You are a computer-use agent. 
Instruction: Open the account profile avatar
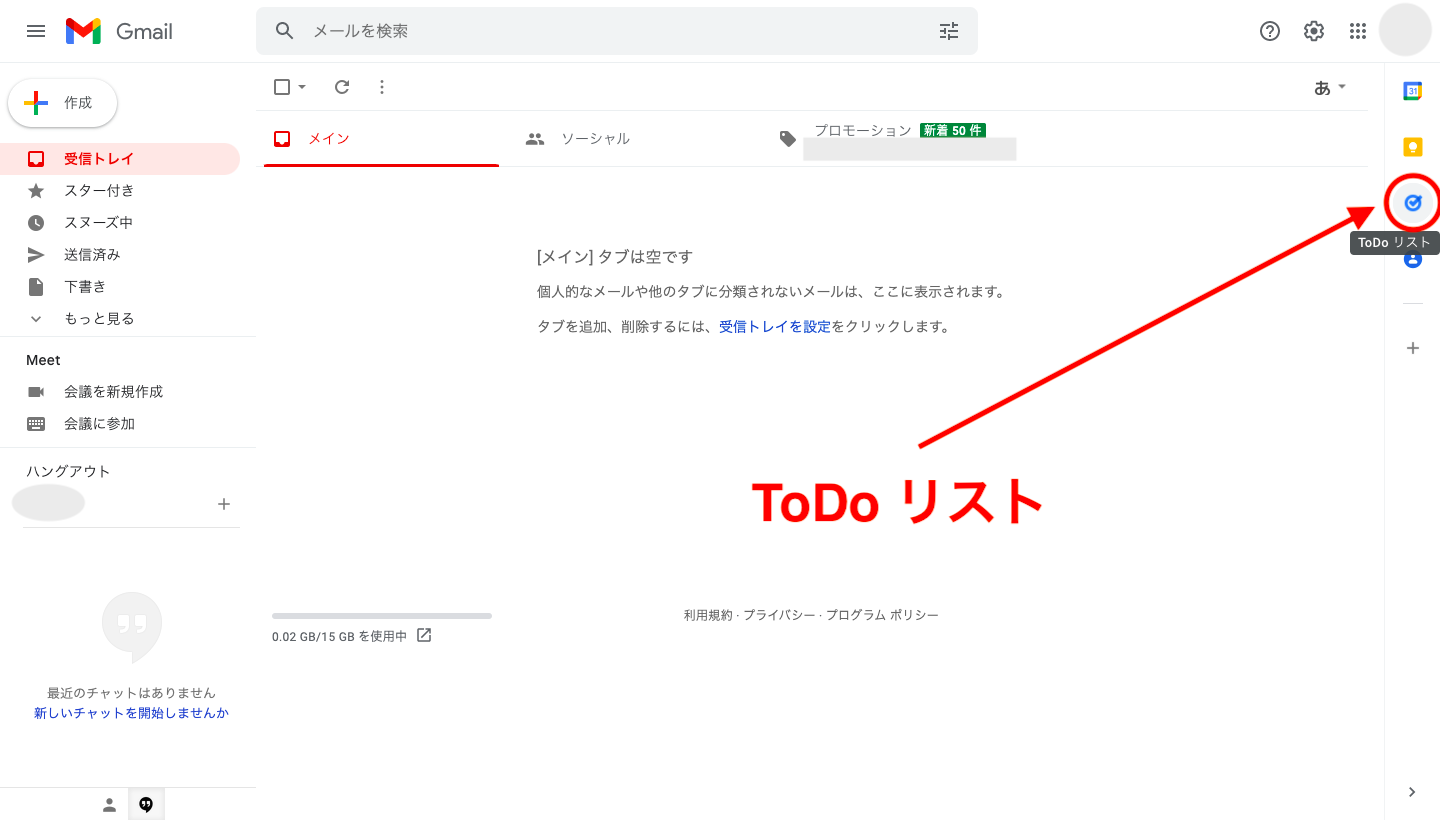1405,30
